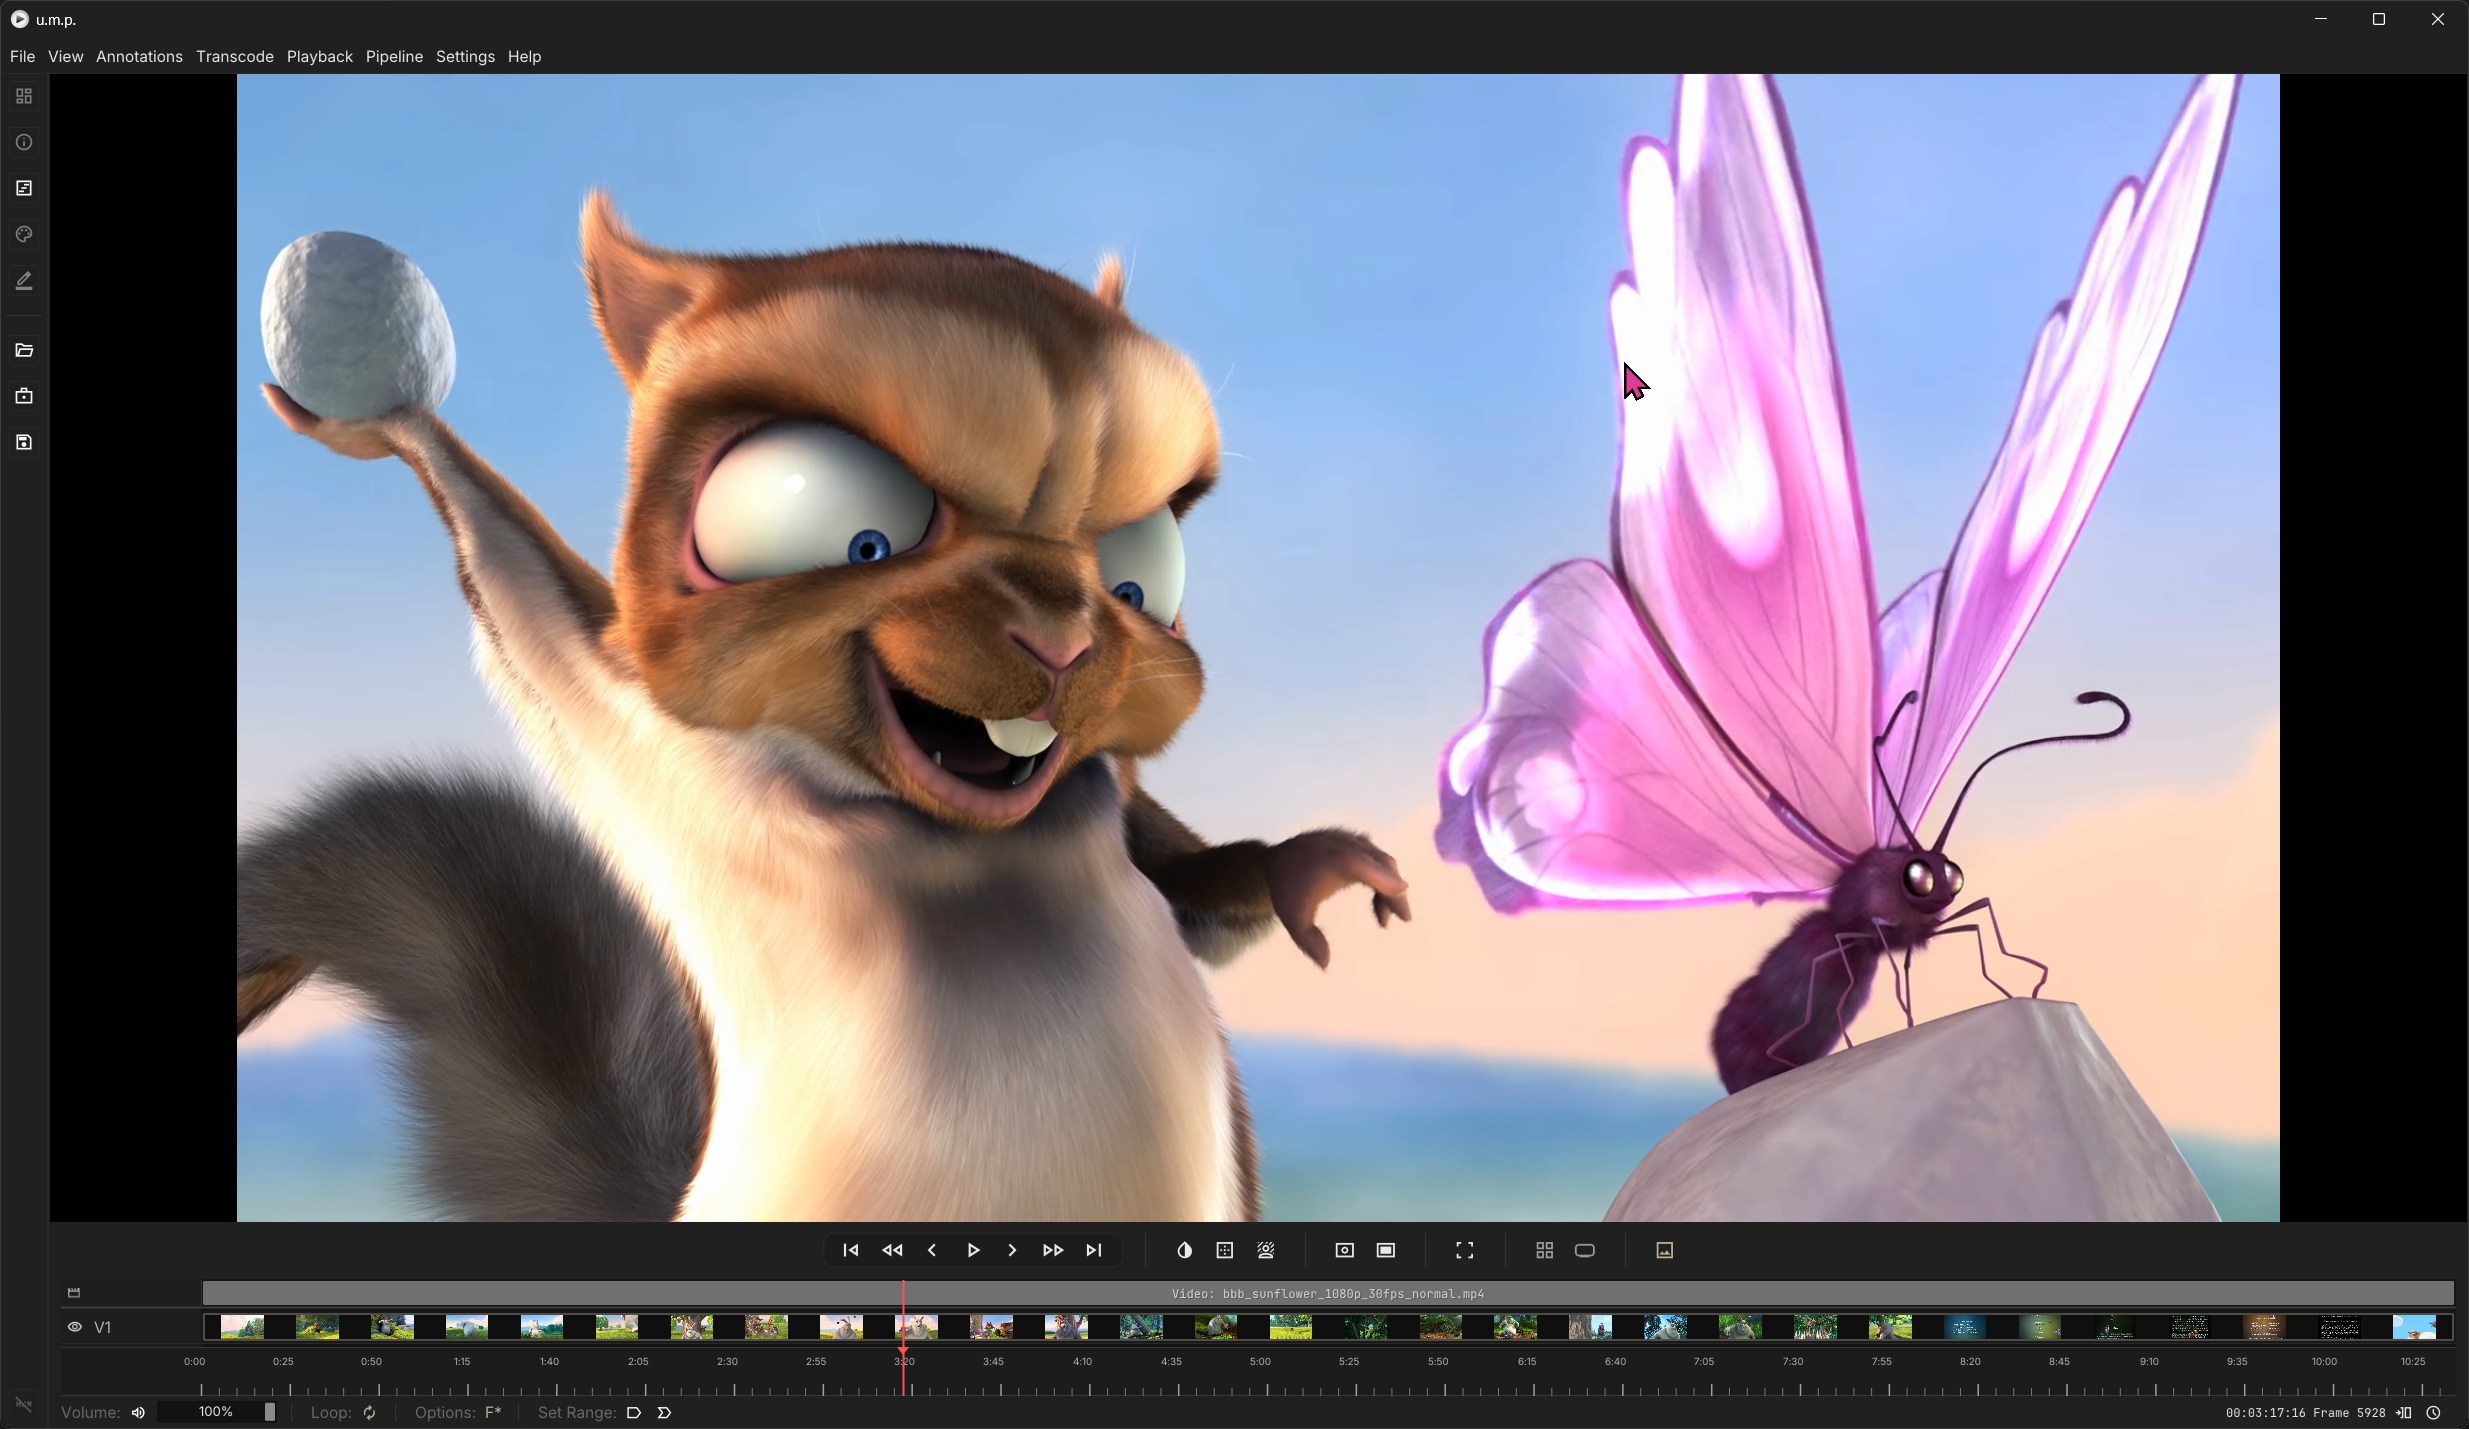
Task: Toggle V1 track visibility eye
Action: [75, 1327]
